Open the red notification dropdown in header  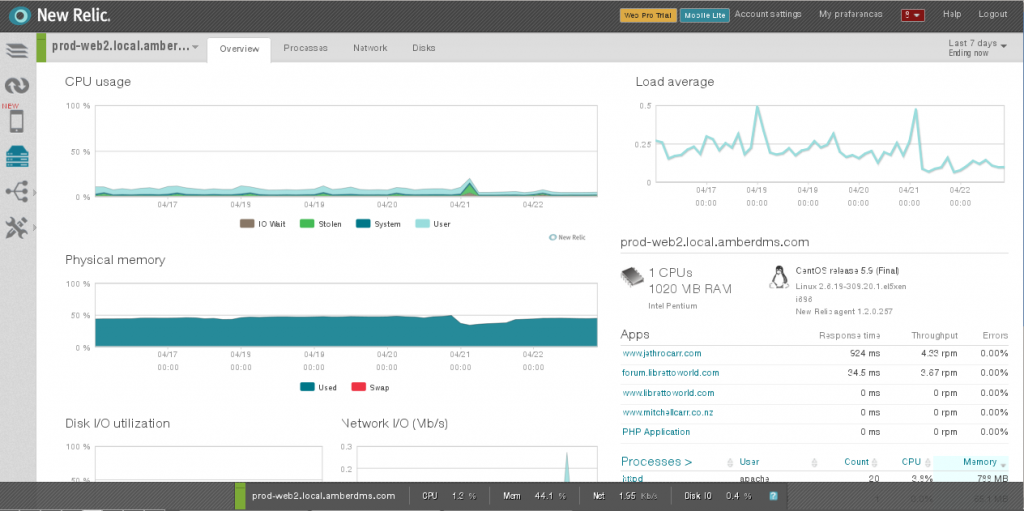tap(912, 15)
